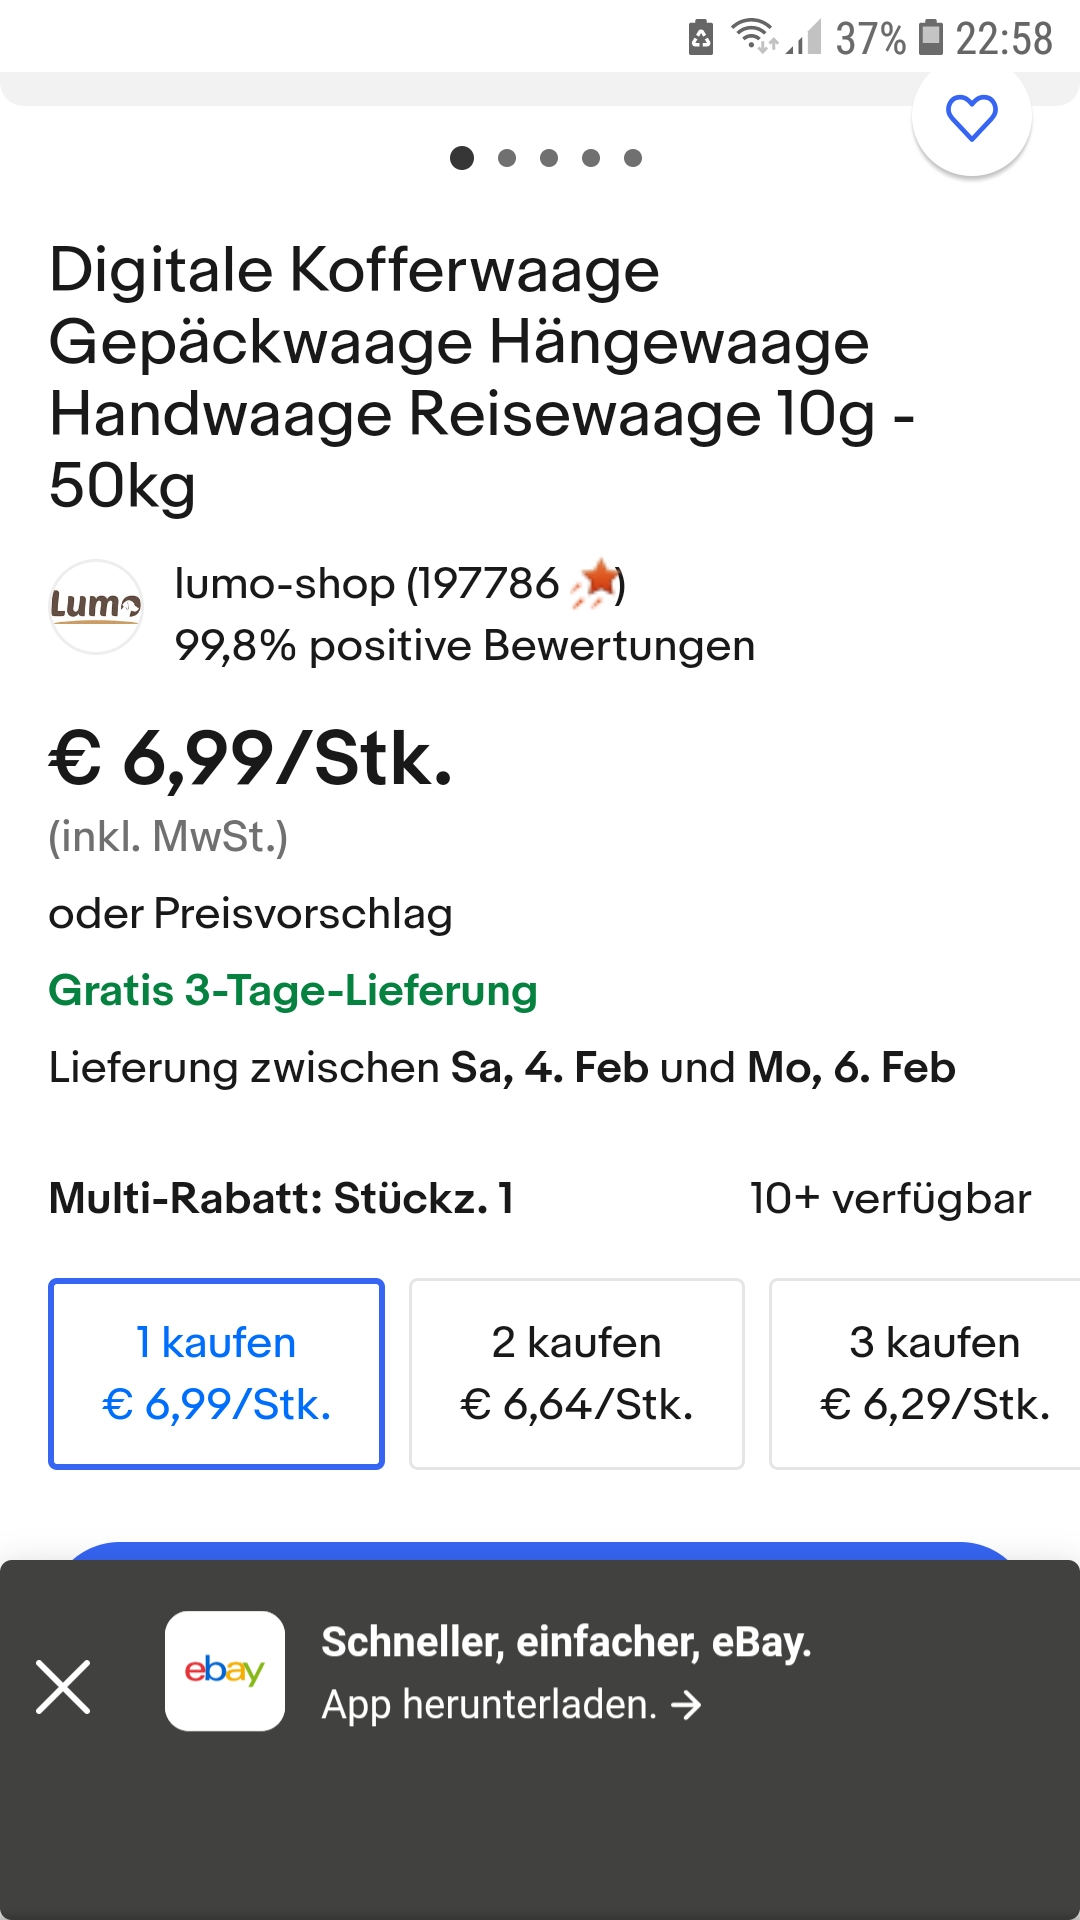Tap the seller's orange shooting star badge
Image resolution: width=1080 pixels, height=1920 pixels.
pos(596,582)
